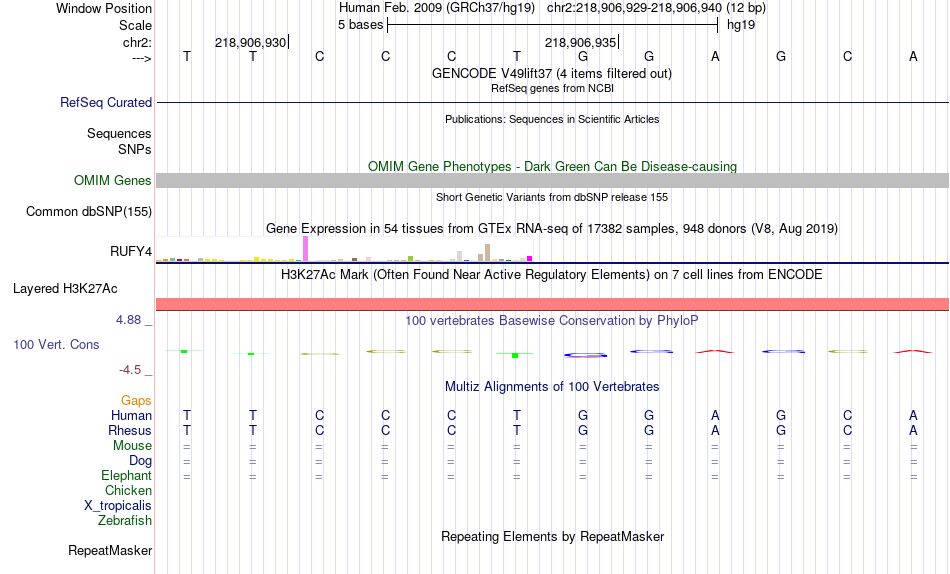
Task: Click the Scale label
Action: [136, 25]
